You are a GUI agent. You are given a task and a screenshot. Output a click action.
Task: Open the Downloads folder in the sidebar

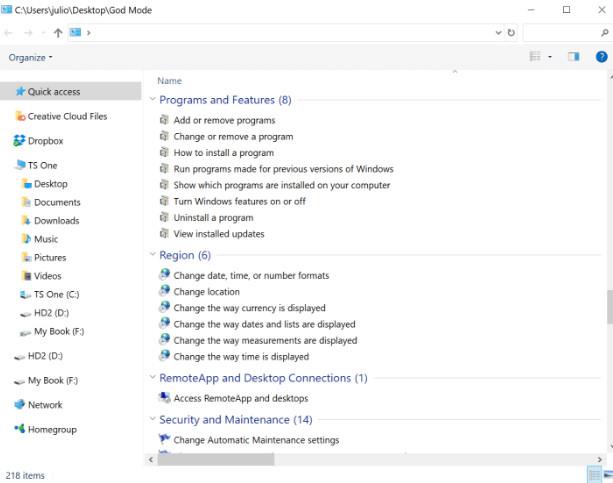tap(56, 221)
